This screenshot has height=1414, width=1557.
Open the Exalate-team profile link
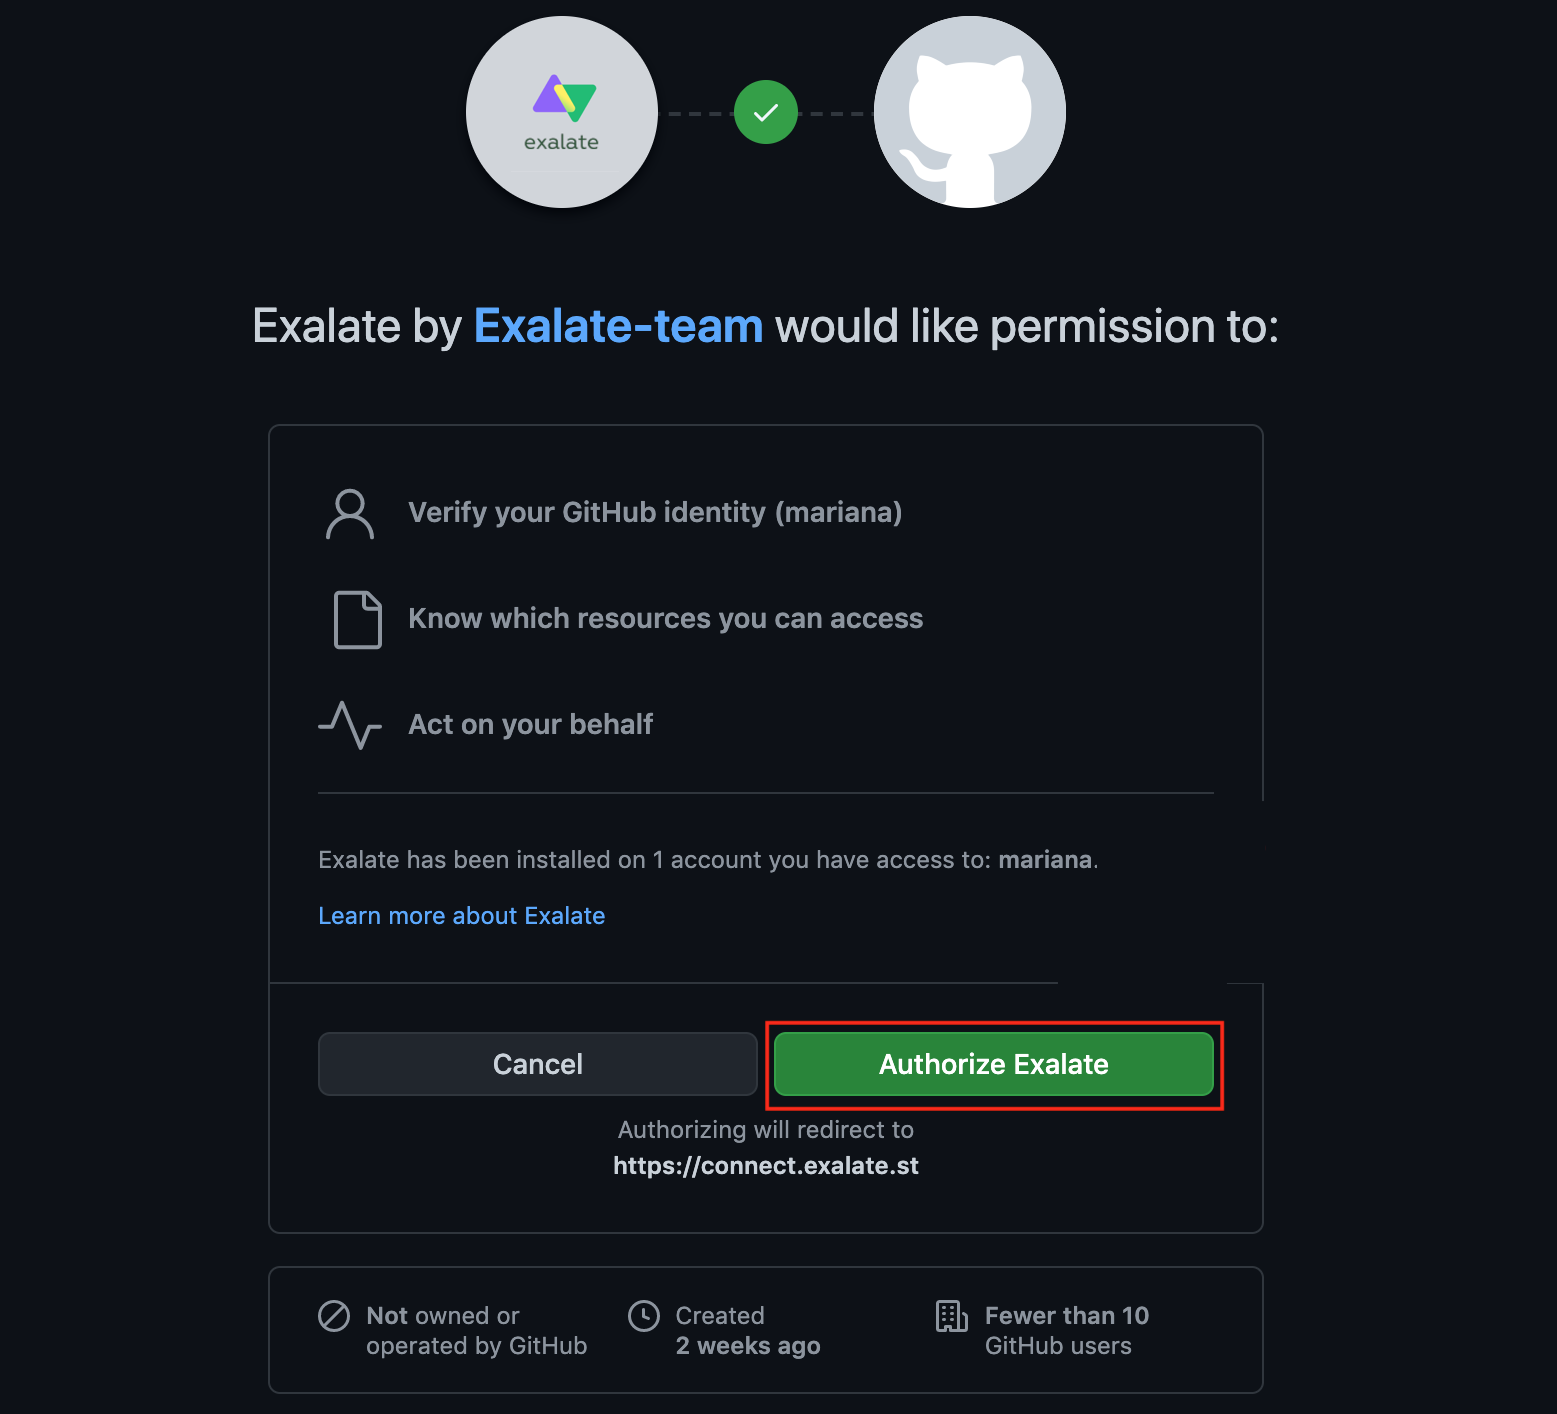click(x=618, y=326)
